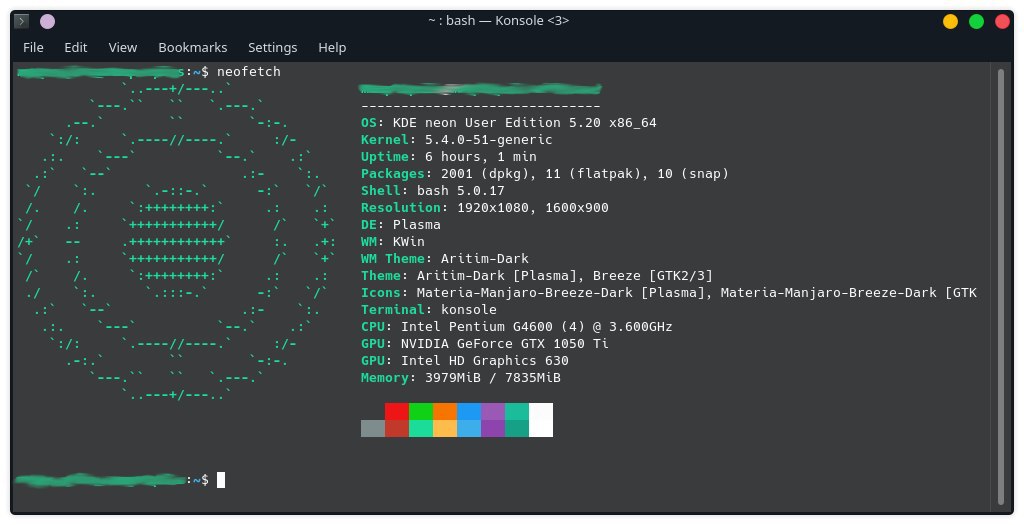Screen dimensions: 1024x525
Task: Click the terminal app icon in title bar
Action: point(22,21)
